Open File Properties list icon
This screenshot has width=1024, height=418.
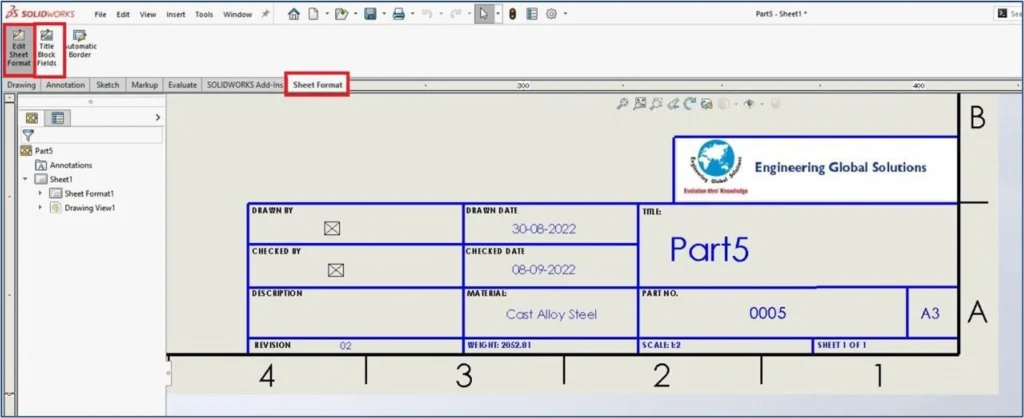pos(532,14)
